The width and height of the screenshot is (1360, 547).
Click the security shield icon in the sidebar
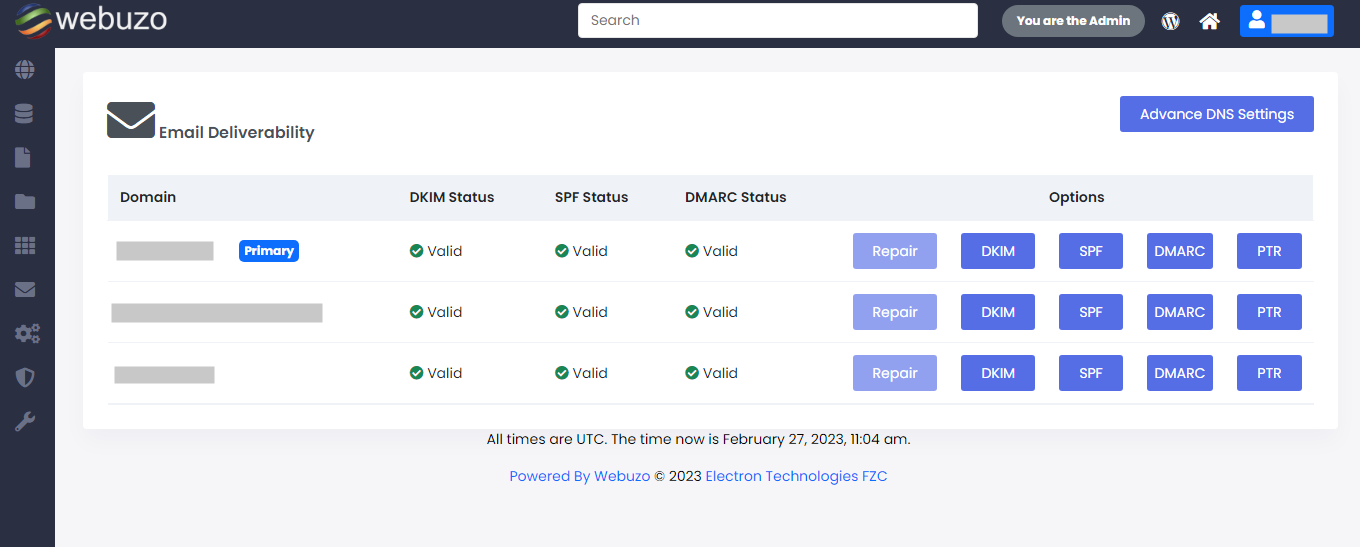tap(25, 378)
